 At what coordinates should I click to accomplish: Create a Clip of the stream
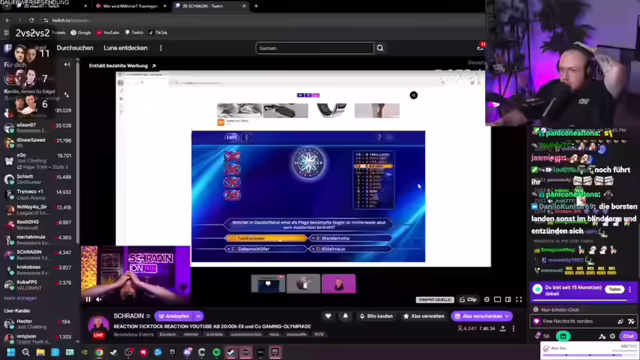468,299
